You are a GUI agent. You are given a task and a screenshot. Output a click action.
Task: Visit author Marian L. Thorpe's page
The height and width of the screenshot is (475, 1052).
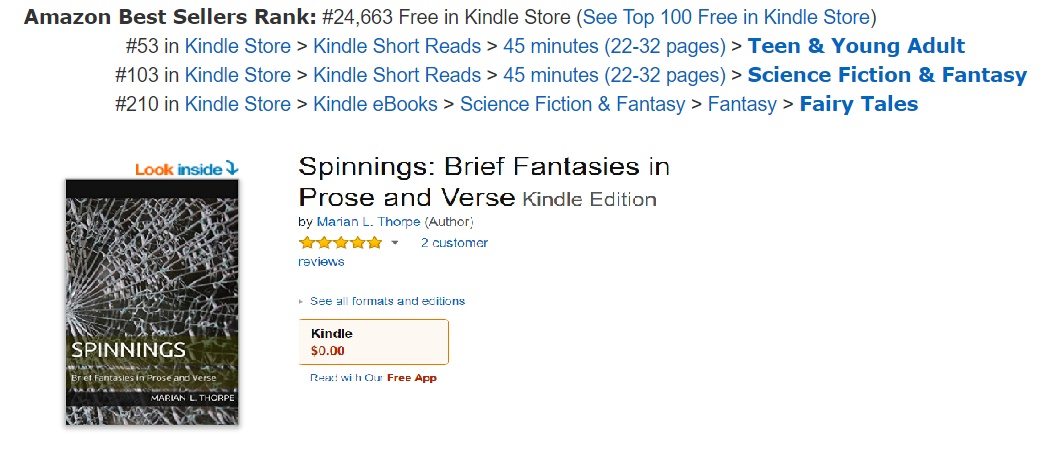click(368, 221)
